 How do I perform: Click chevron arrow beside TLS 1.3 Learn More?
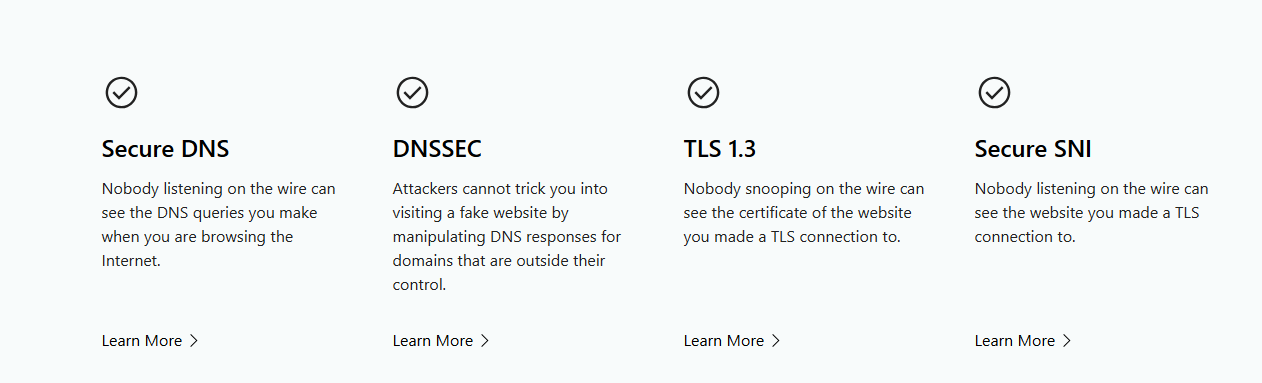tap(776, 341)
